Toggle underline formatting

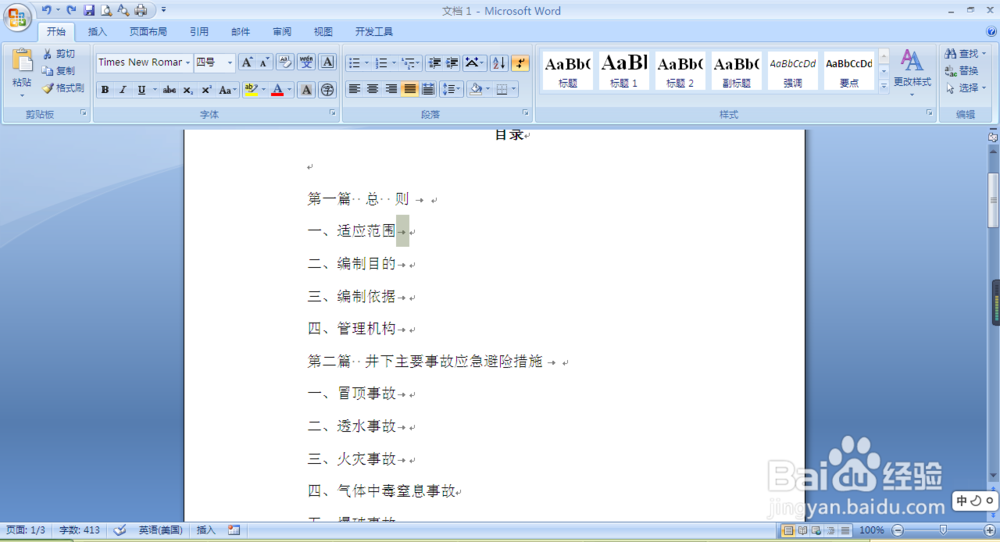coord(141,90)
